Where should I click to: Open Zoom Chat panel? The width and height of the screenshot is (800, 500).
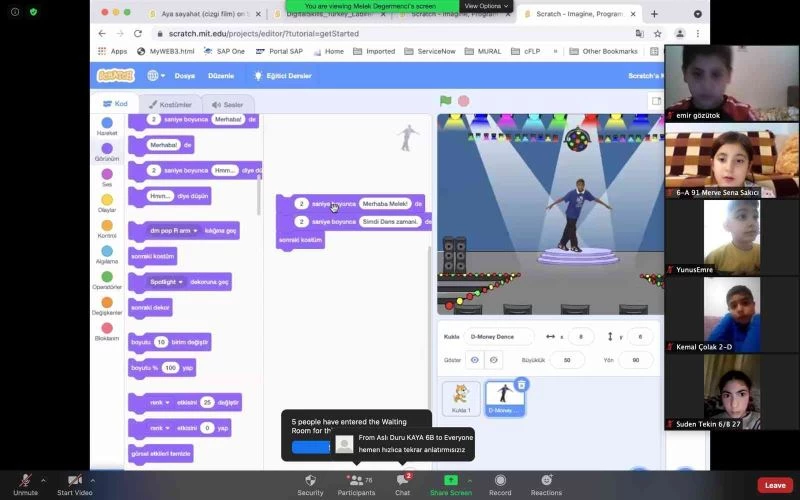click(x=402, y=484)
